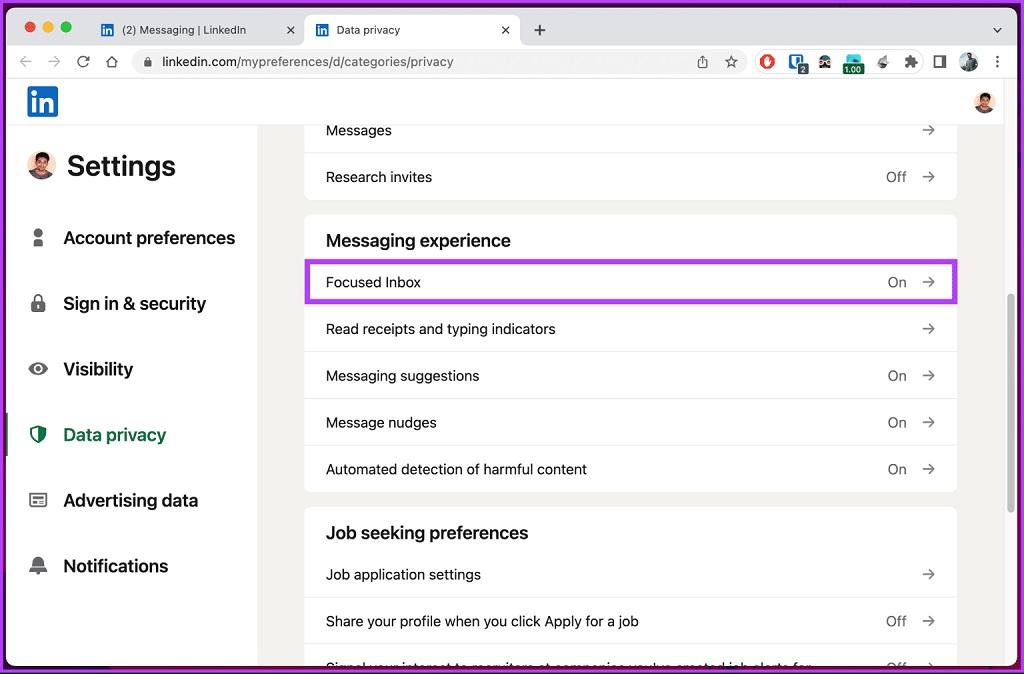Open a new browser tab
1024x674 pixels.
(x=539, y=30)
